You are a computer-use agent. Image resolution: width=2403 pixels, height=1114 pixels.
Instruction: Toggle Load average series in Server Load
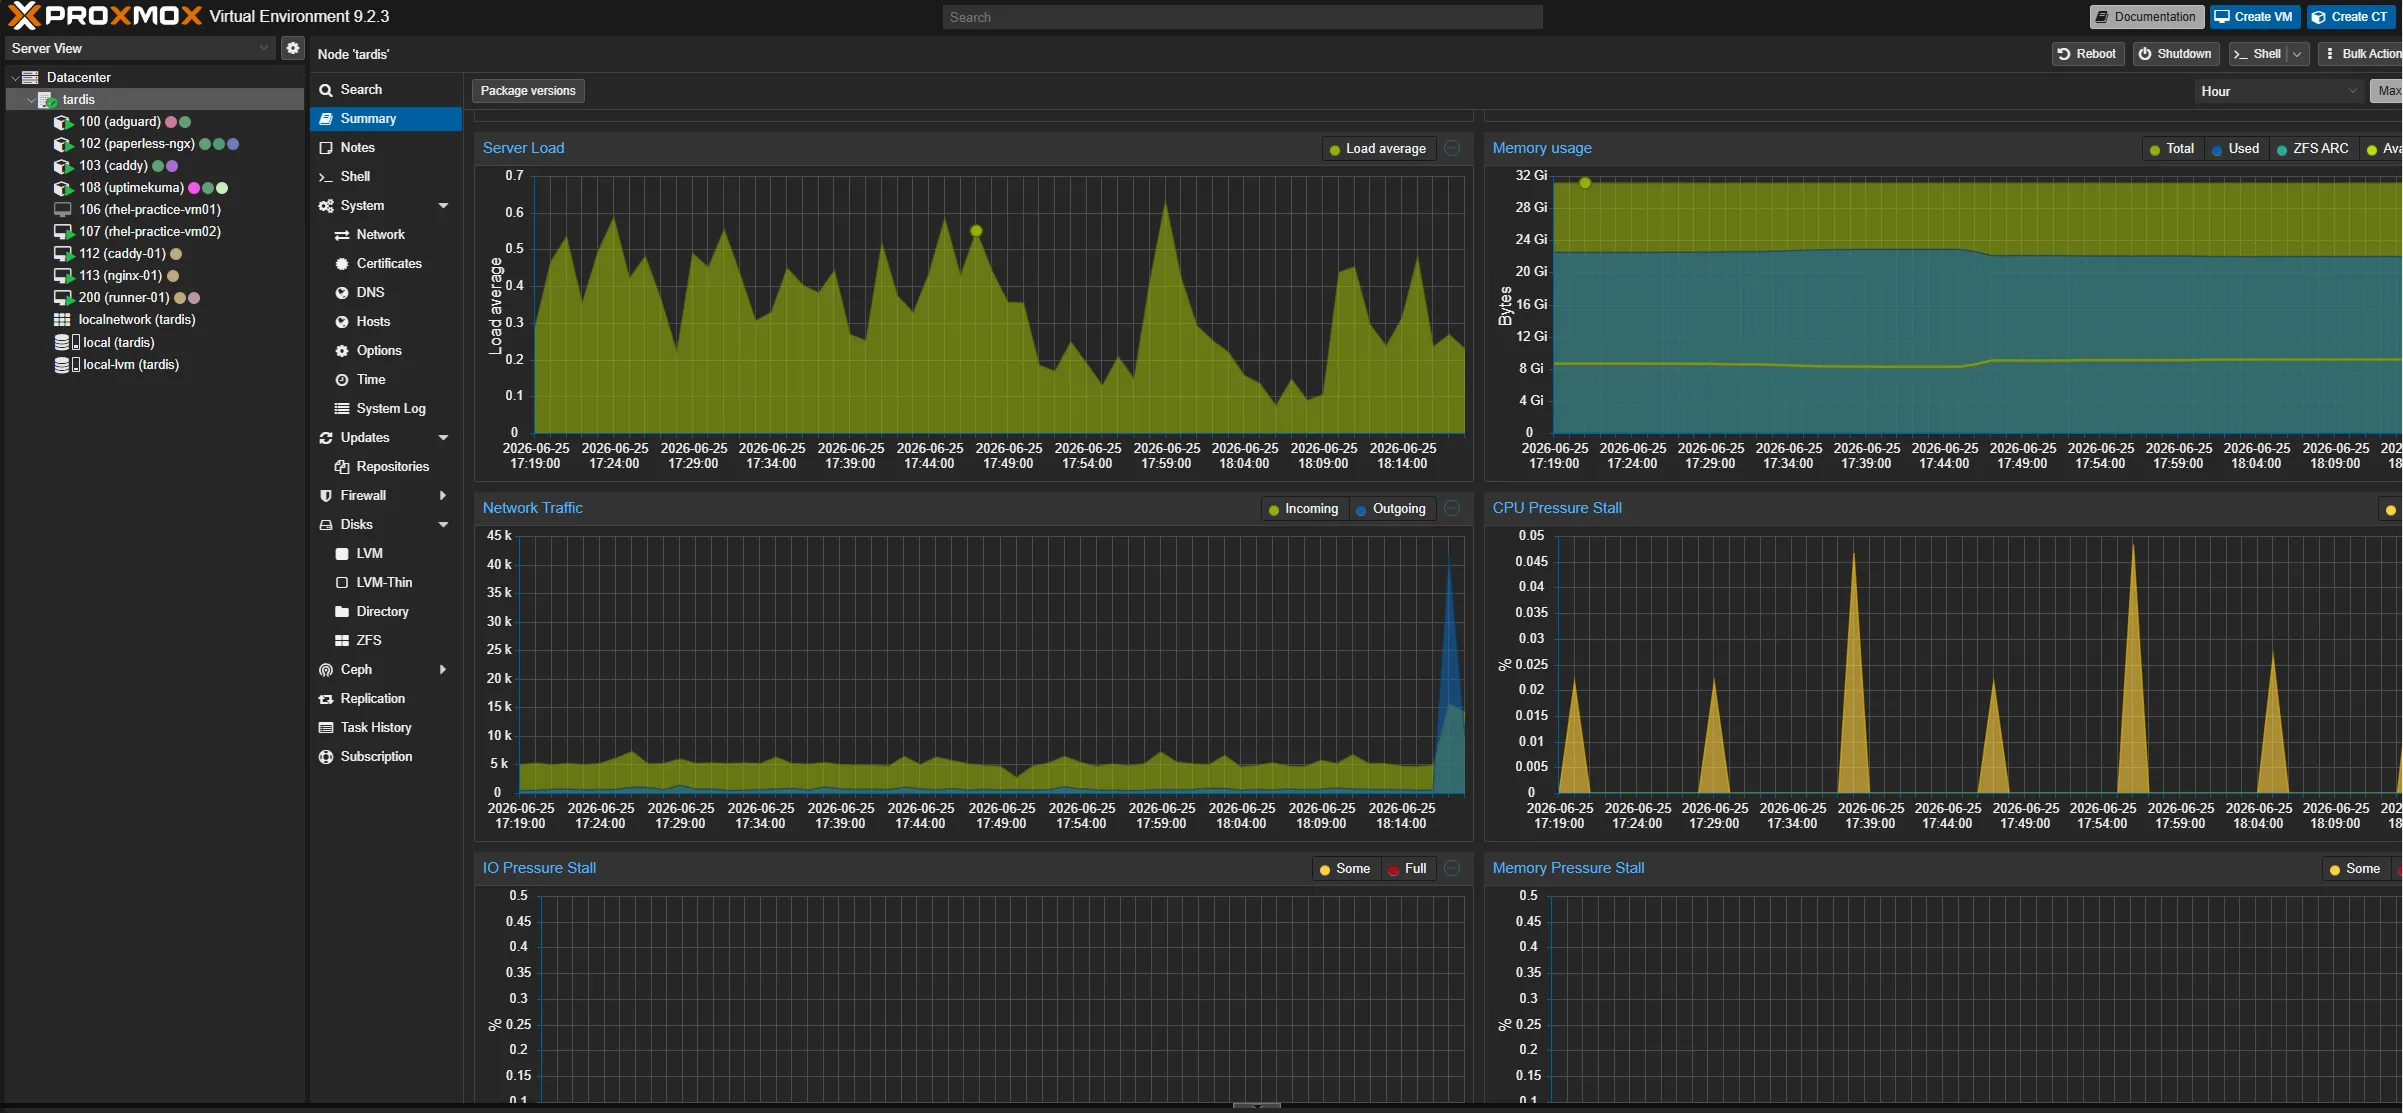(1378, 149)
